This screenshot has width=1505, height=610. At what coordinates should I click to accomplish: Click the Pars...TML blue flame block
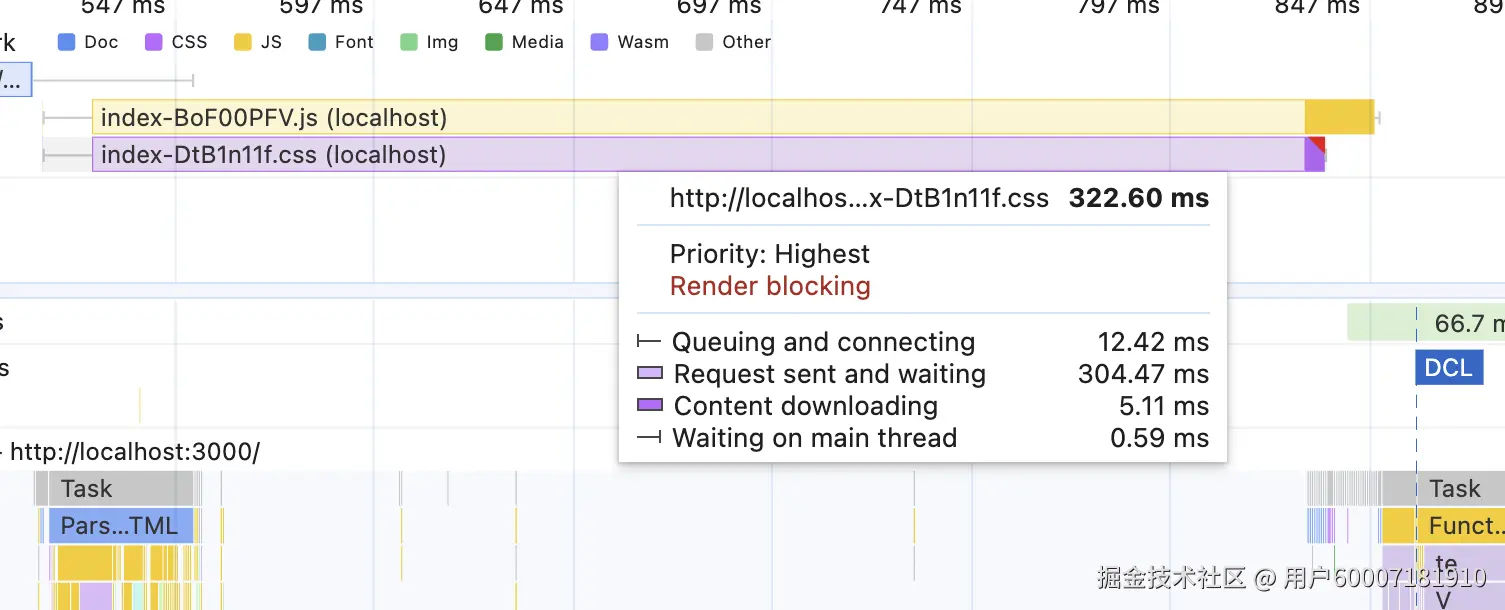(x=119, y=525)
